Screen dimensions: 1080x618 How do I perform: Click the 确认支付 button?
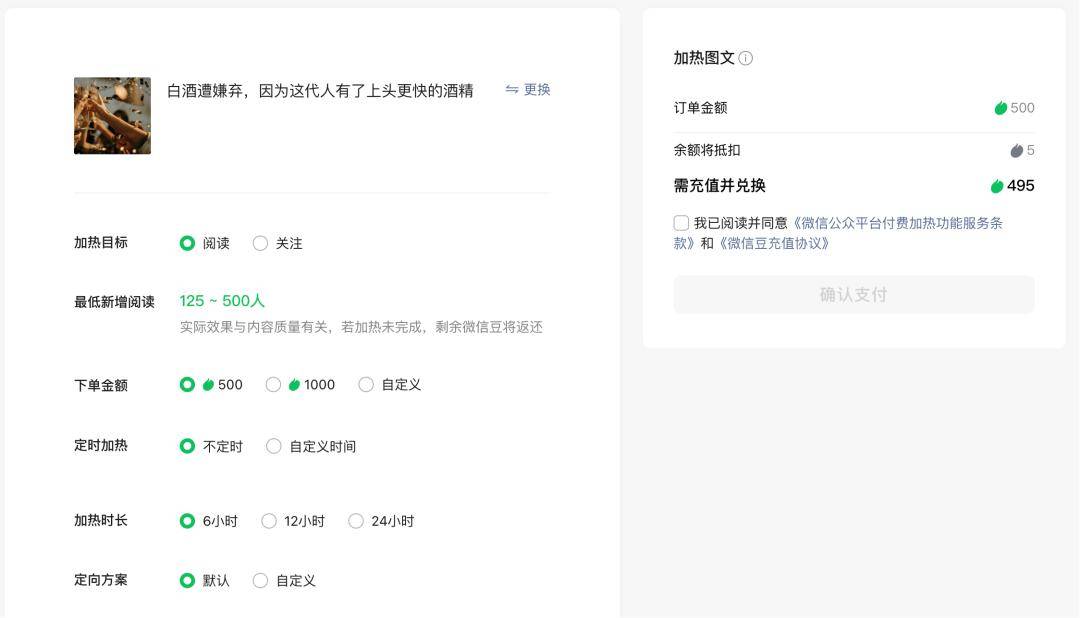pos(853,295)
